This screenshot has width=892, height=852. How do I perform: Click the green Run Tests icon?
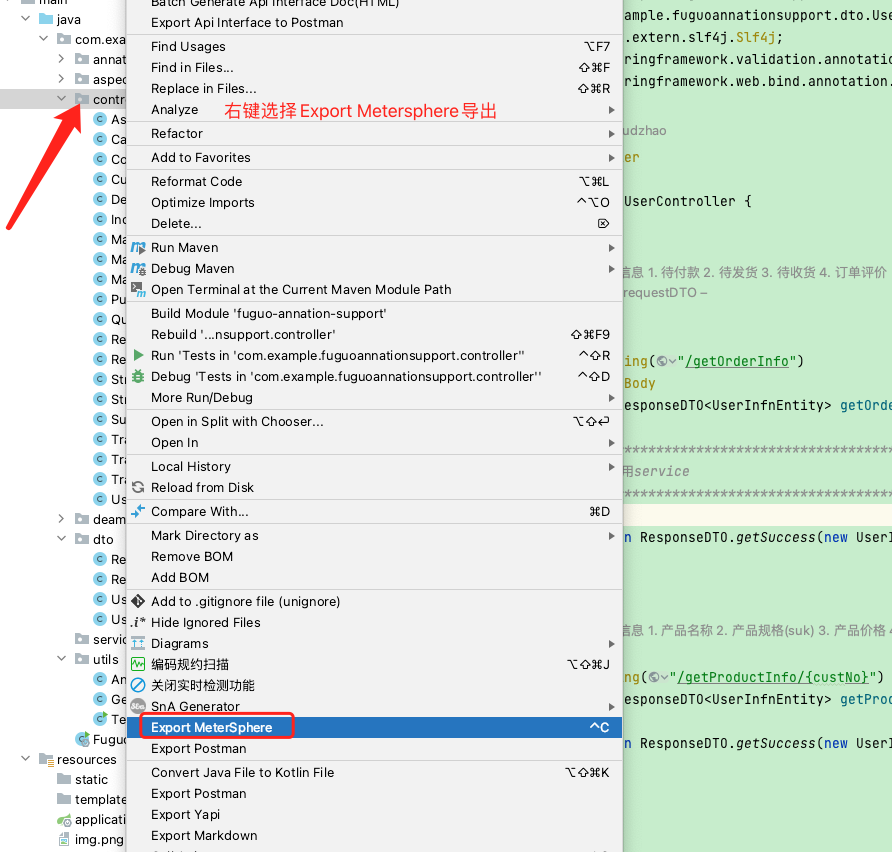pos(138,355)
